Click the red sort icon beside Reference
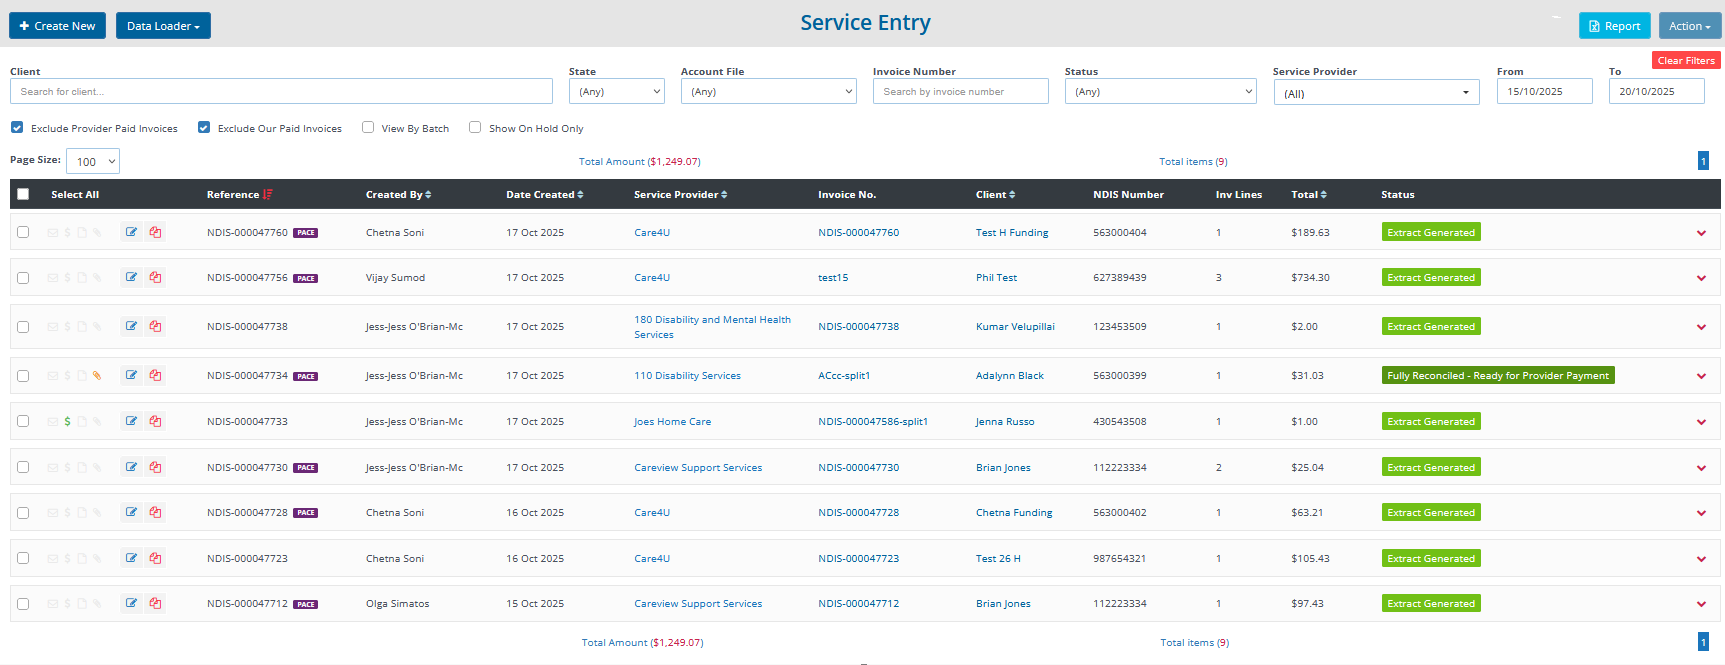1725x665 pixels. 268,195
